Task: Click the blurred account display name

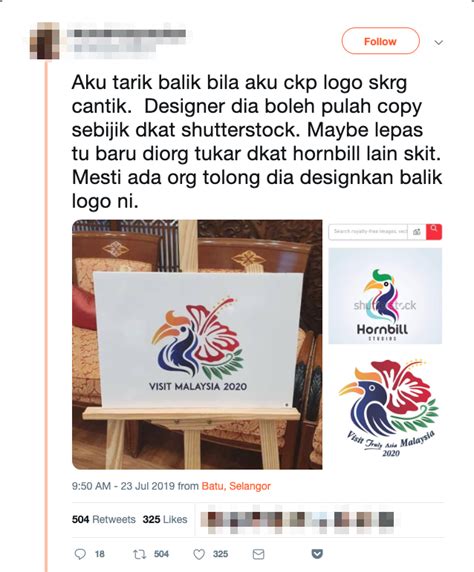Action: (127, 34)
